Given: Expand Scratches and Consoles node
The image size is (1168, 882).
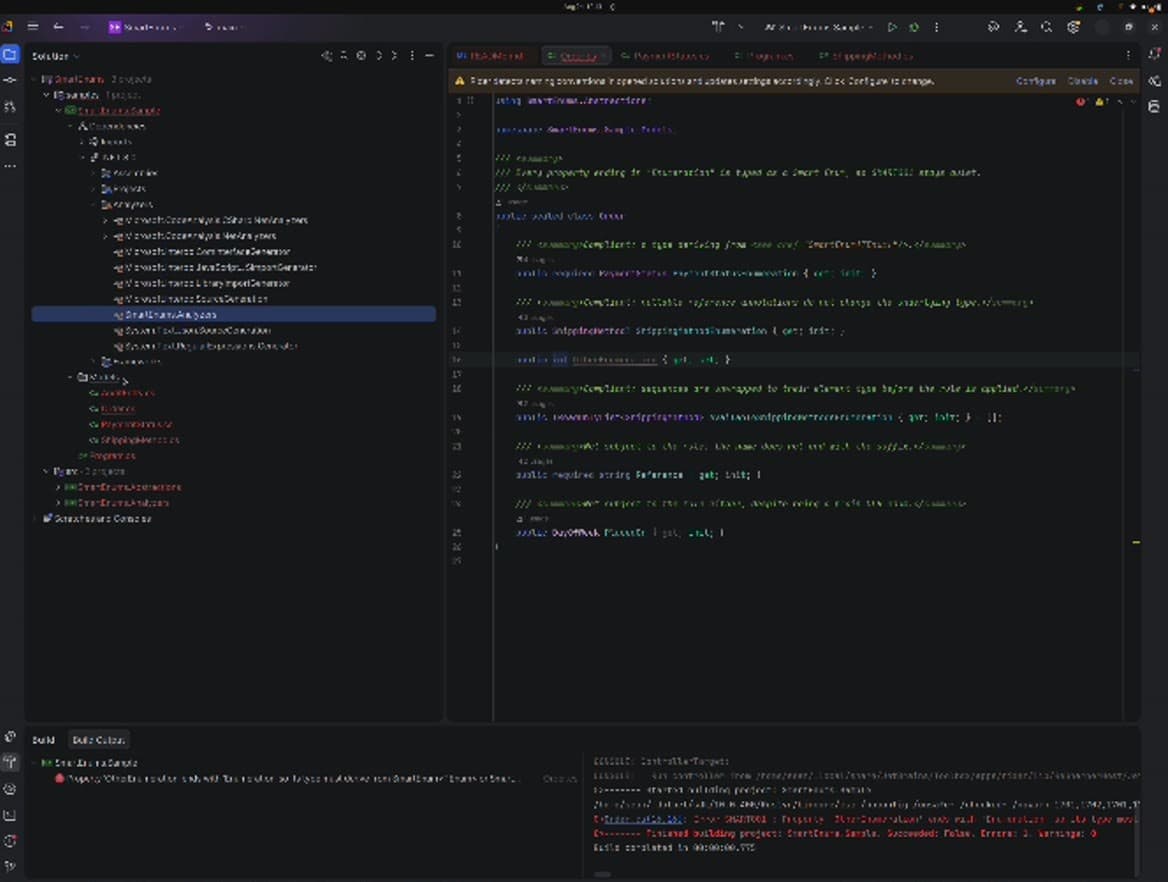Looking at the screenshot, I should point(34,518).
